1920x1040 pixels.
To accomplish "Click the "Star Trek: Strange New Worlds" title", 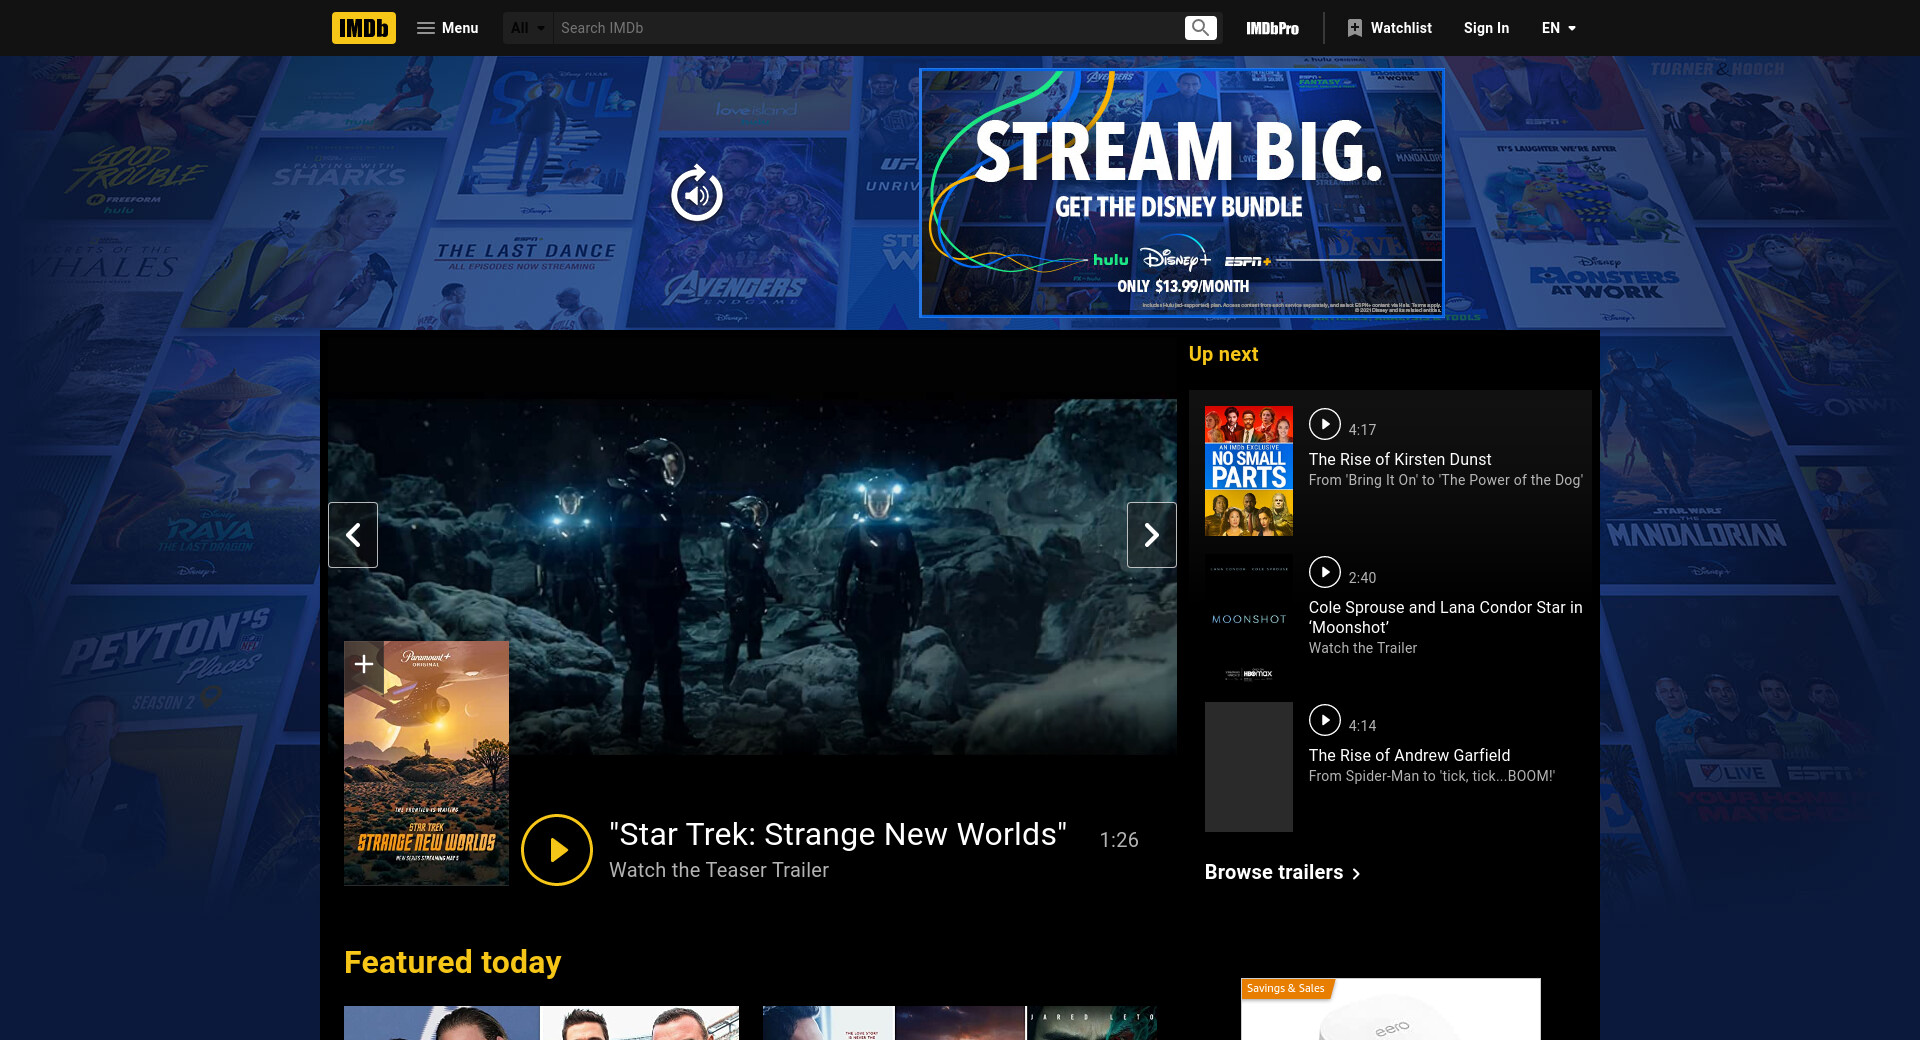I will coord(838,834).
